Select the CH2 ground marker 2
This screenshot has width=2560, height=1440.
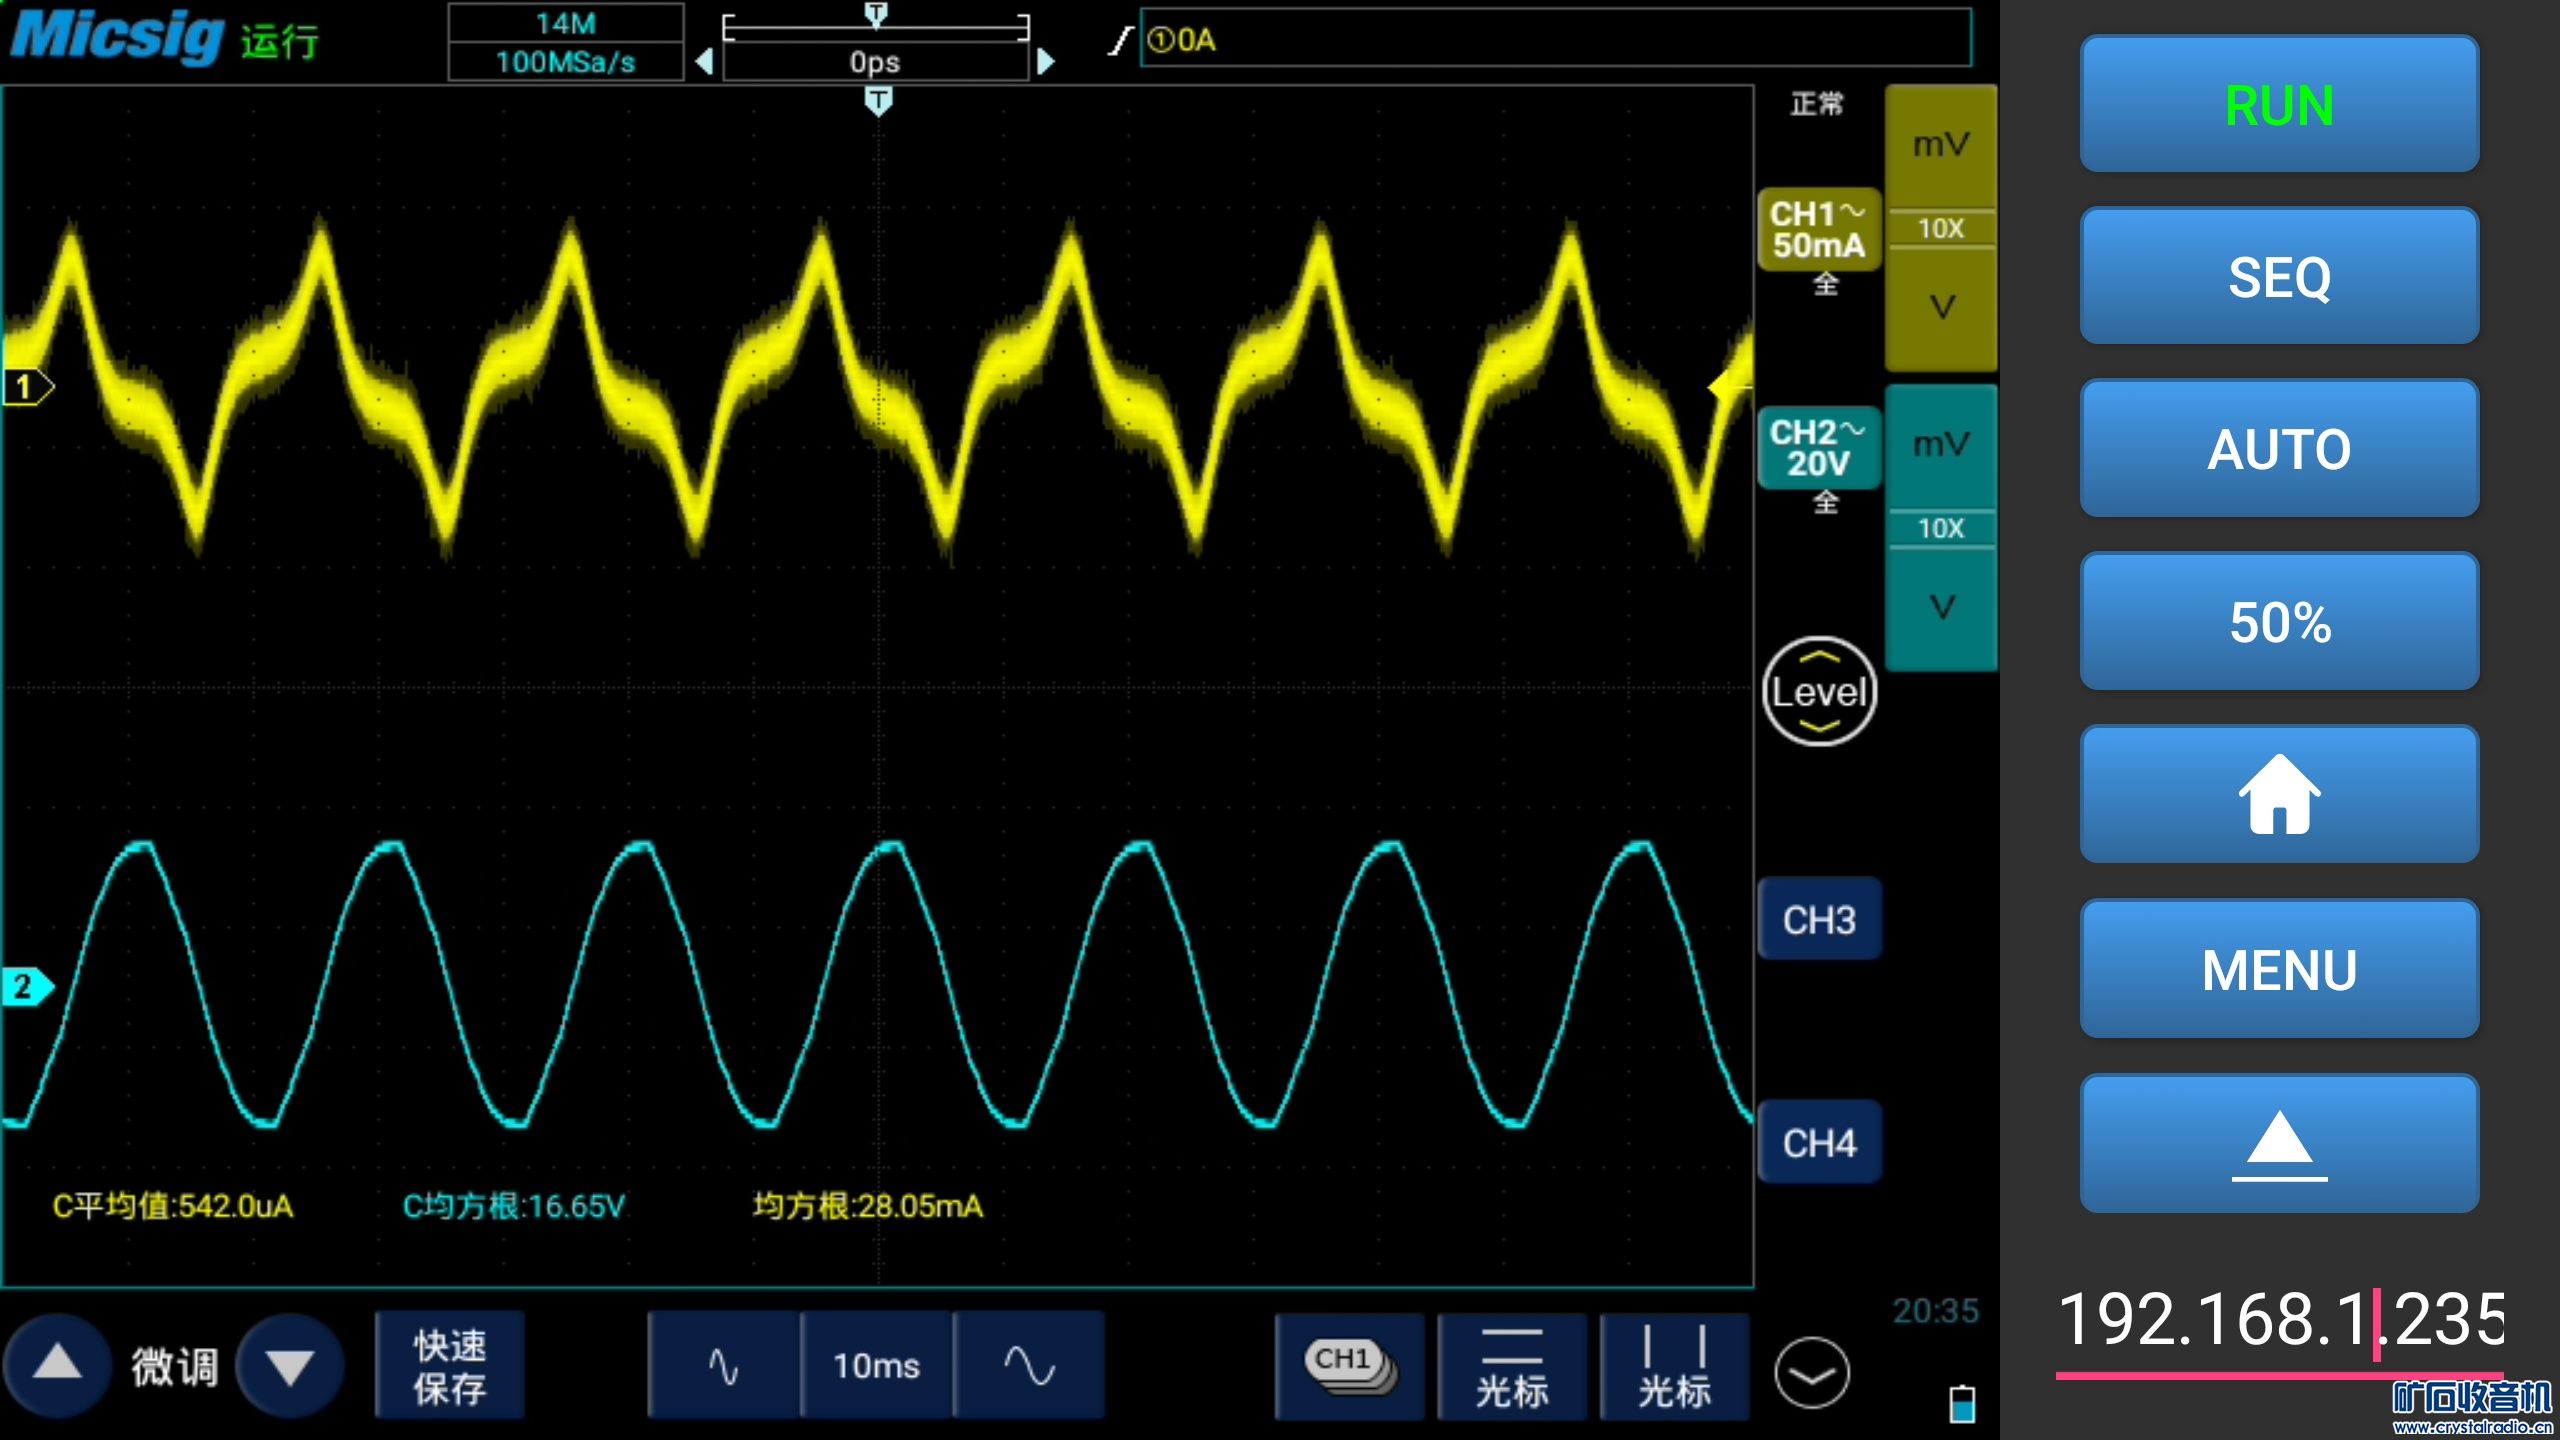(x=27, y=987)
